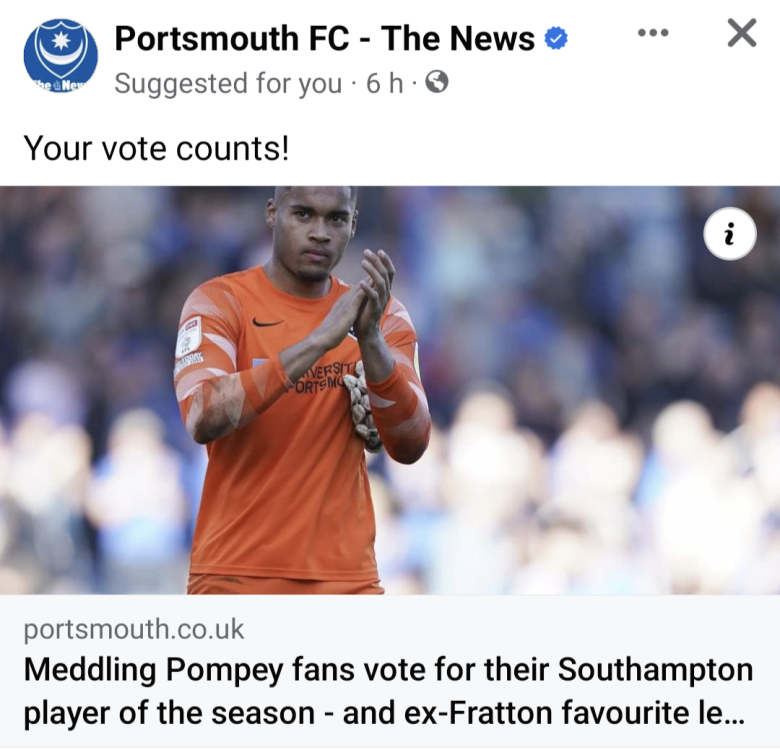This screenshot has height=750, width=780.
Task: Select the Your vote counts! caption
Action: [157, 148]
